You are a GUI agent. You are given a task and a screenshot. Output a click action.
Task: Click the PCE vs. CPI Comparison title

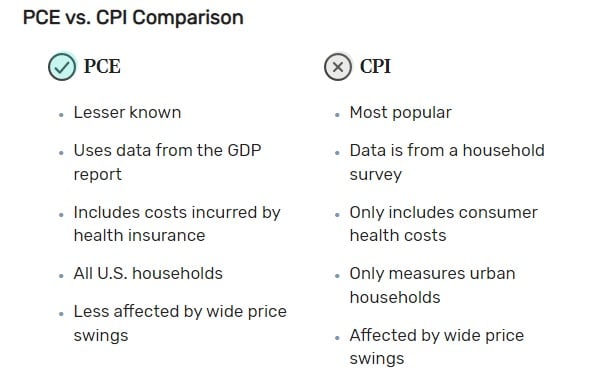133,18
